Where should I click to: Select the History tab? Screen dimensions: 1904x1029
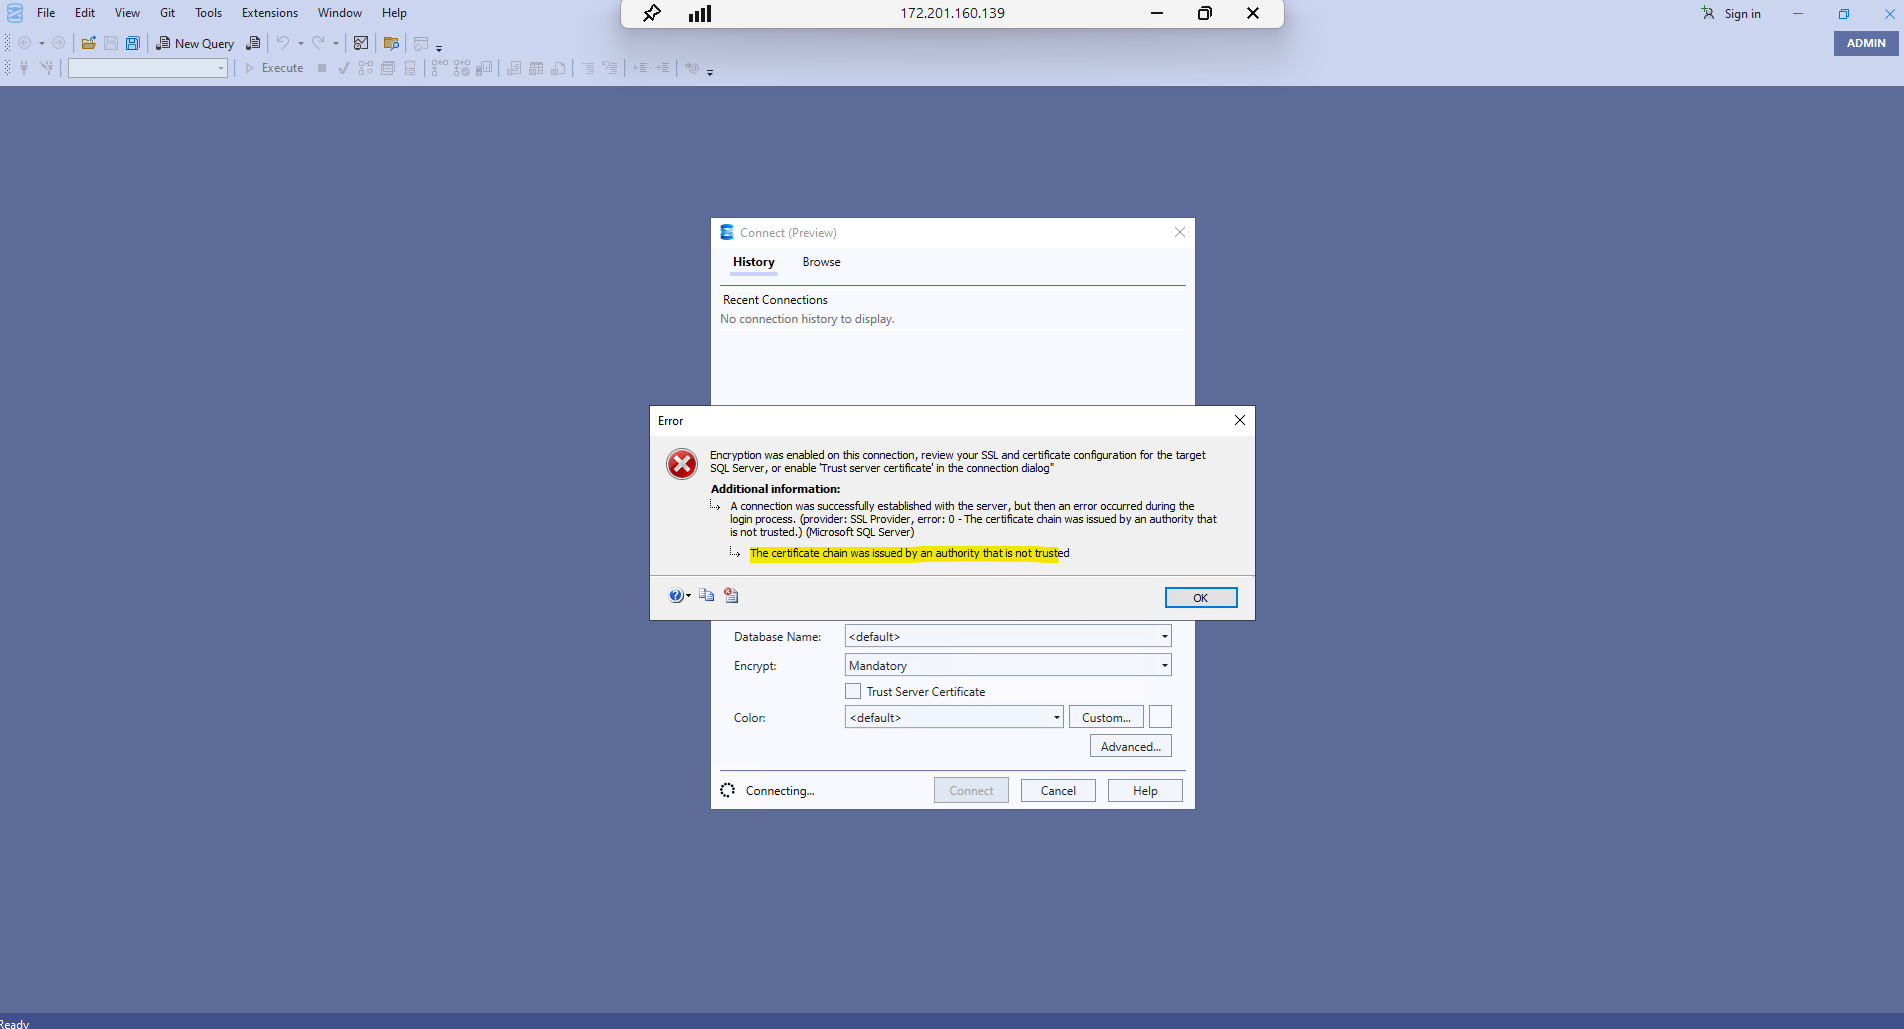(753, 262)
